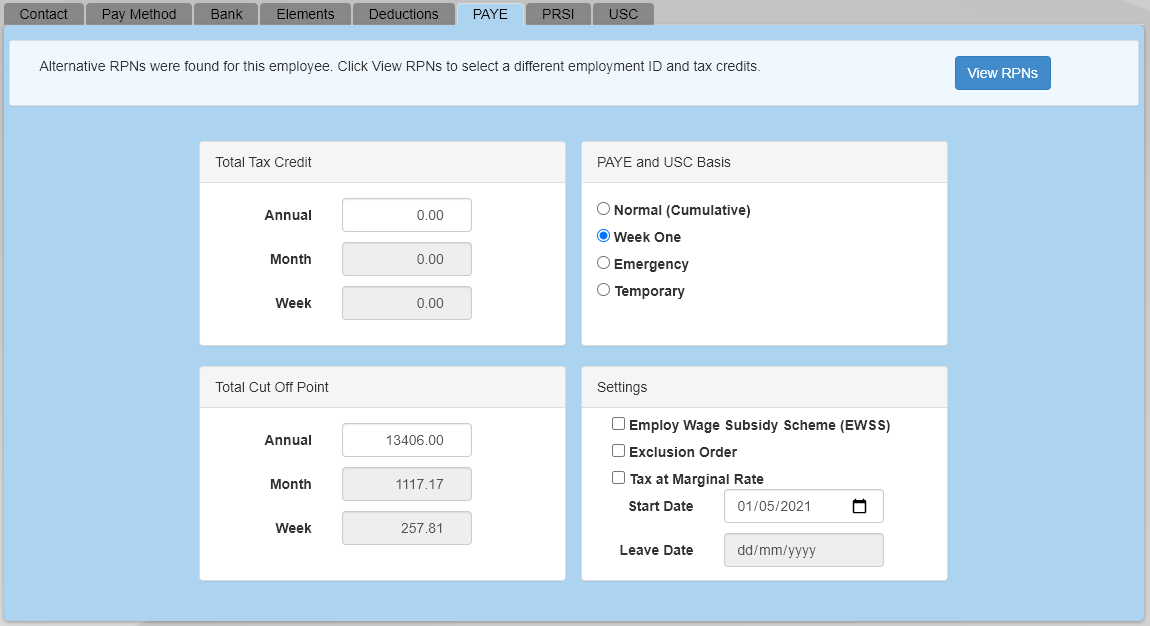The image size is (1150, 626).
Task: Tick the Exclusion Order checkbox
Action: (619, 452)
